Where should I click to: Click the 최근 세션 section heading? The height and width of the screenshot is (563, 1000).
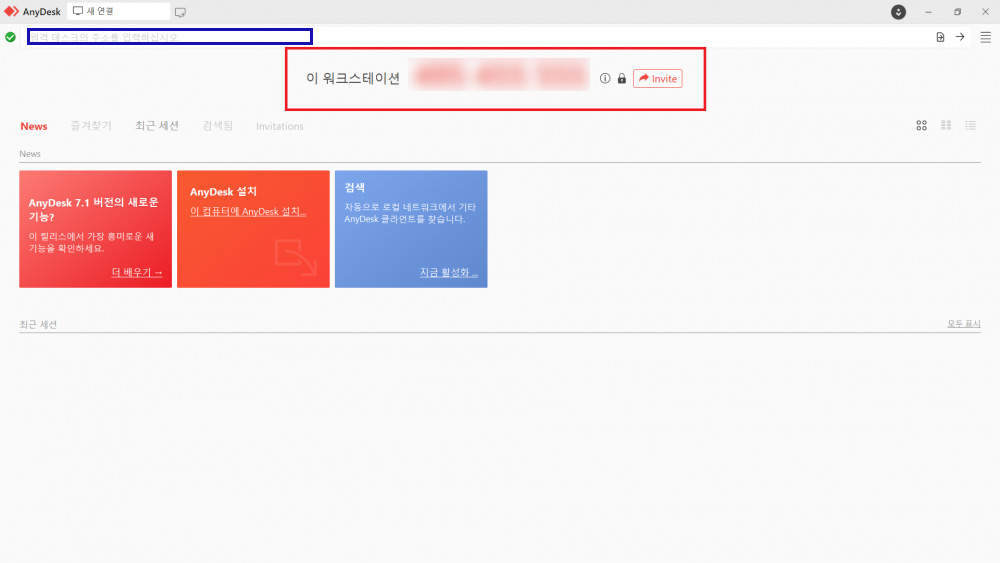coord(38,325)
